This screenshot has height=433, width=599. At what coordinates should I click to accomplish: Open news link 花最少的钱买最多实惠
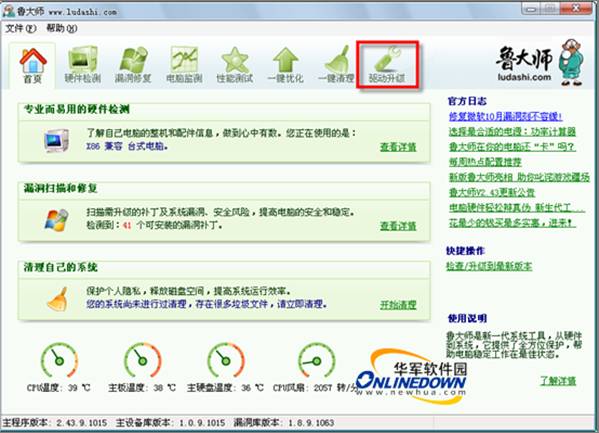click(x=512, y=222)
